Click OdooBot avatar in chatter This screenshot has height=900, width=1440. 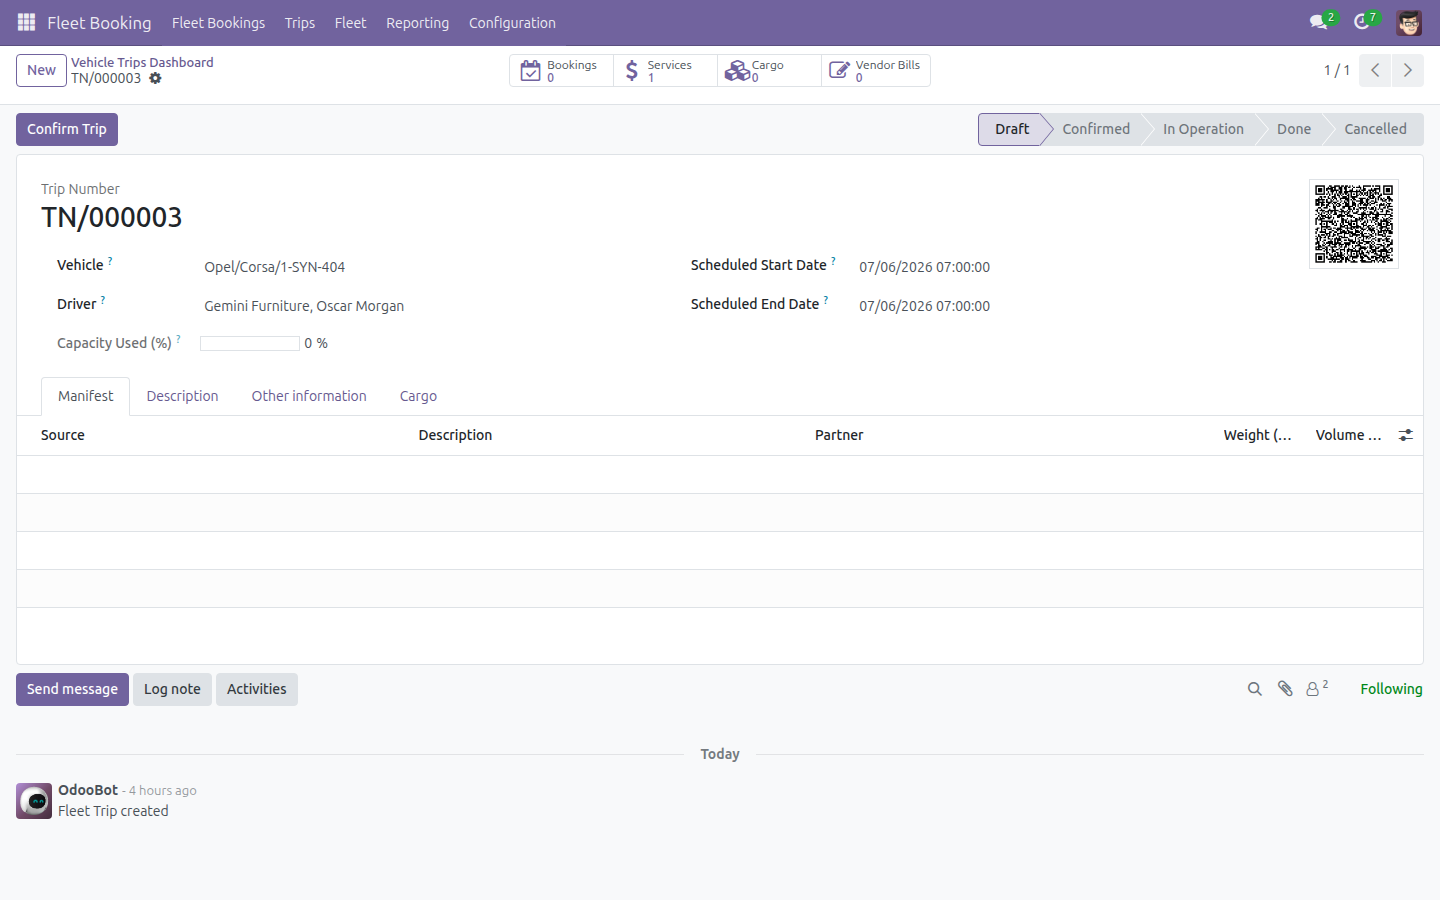[x=34, y=801]
